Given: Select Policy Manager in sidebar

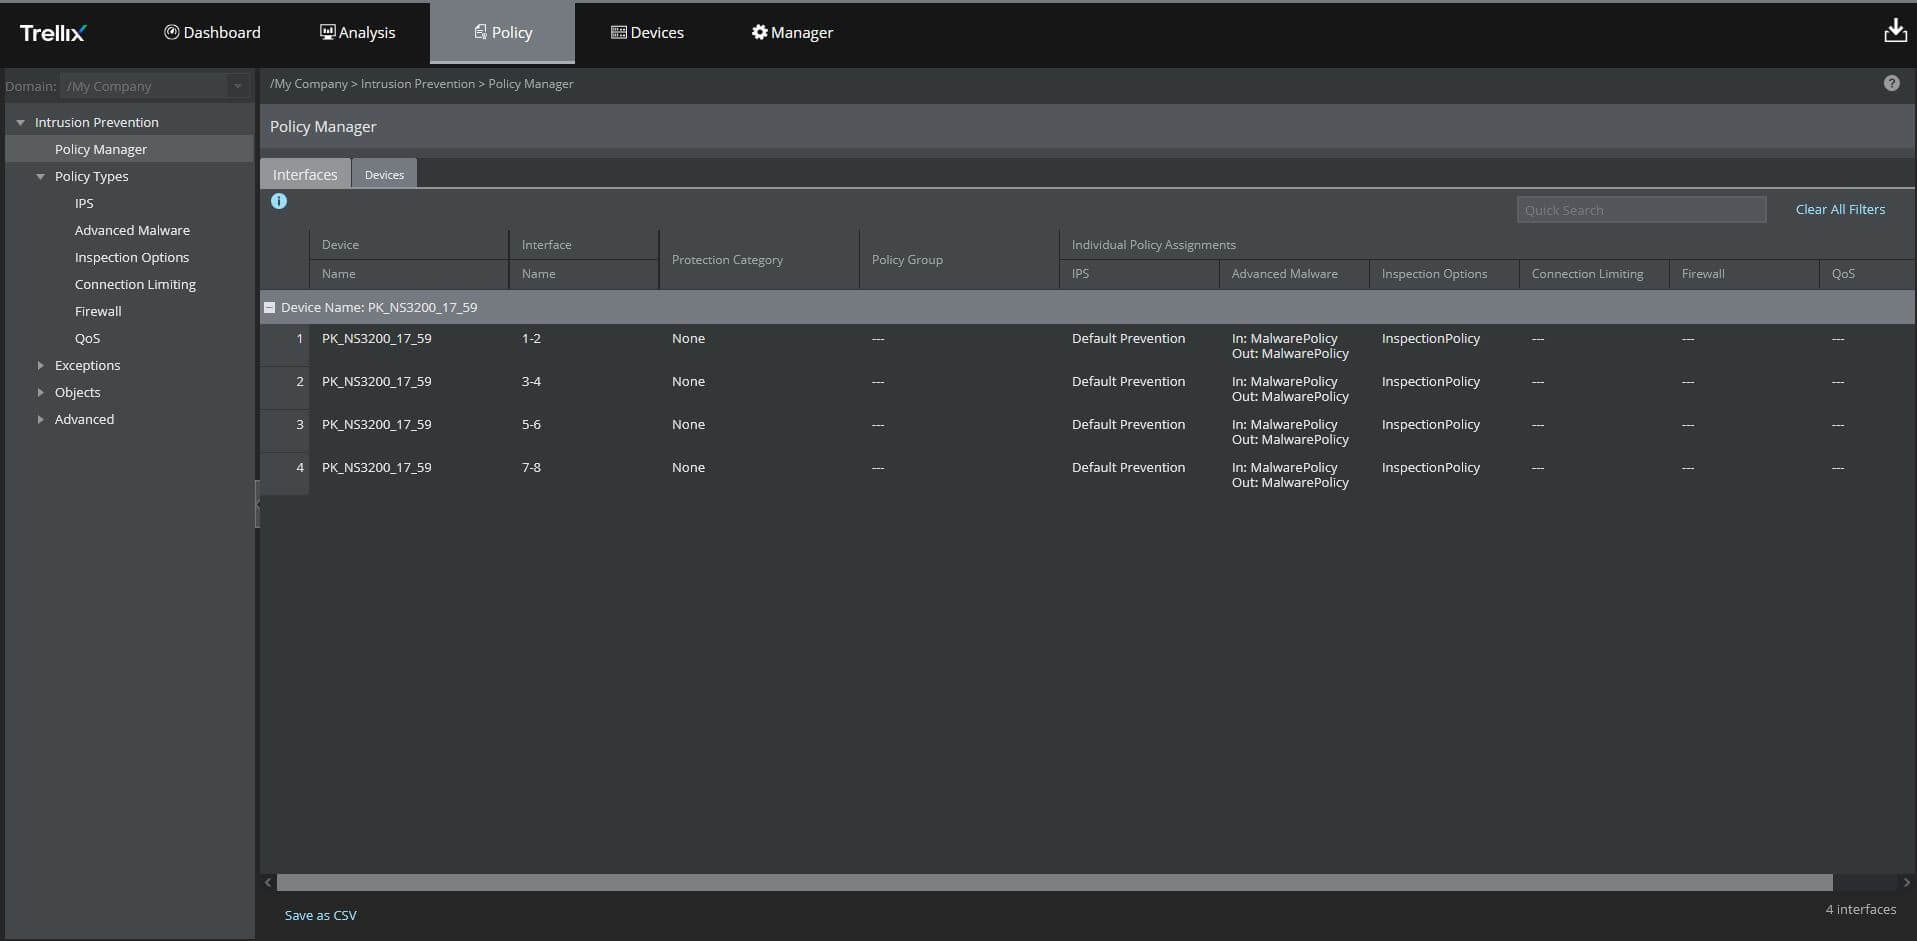Looking at the screenshot, I should coord(101,149).
